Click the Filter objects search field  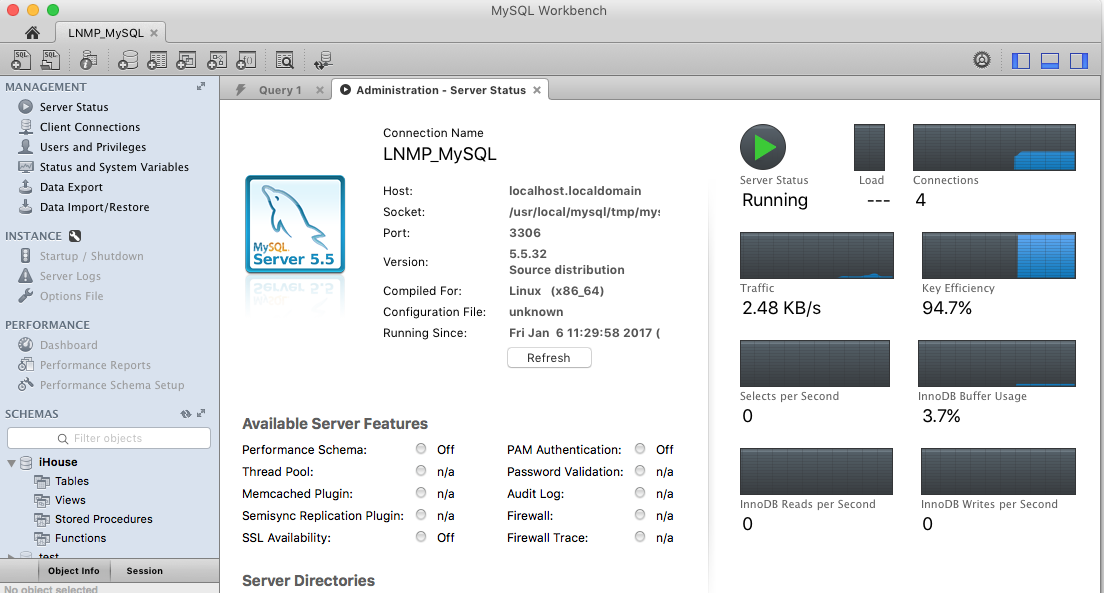(108, 438)
